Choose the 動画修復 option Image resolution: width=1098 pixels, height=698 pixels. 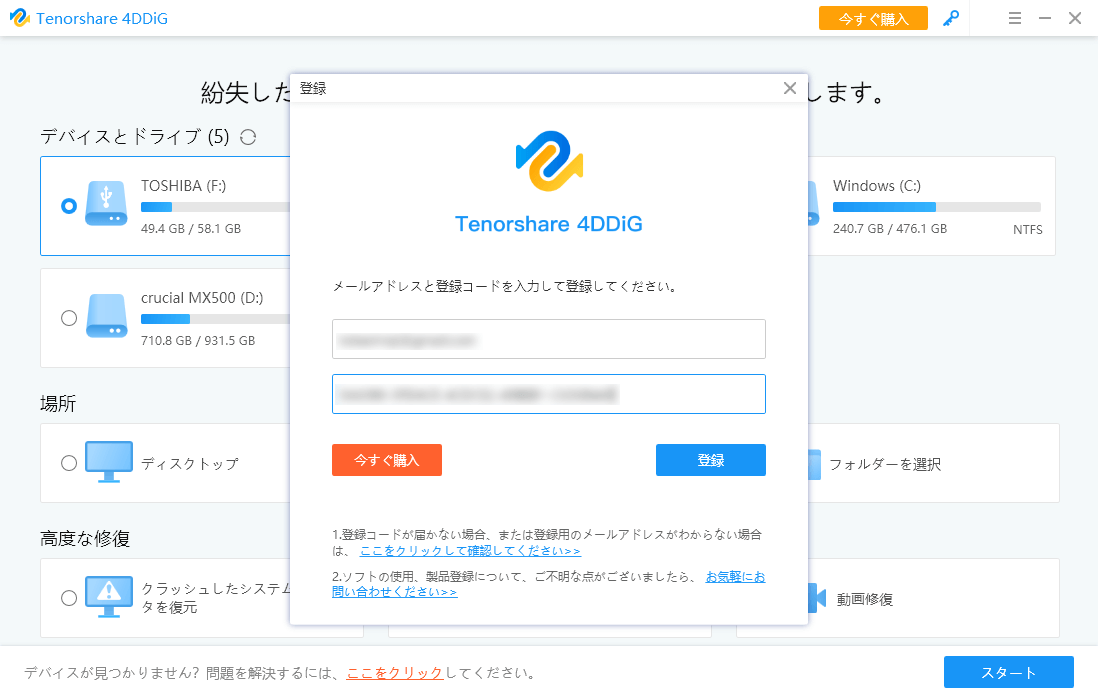point(865,599)
